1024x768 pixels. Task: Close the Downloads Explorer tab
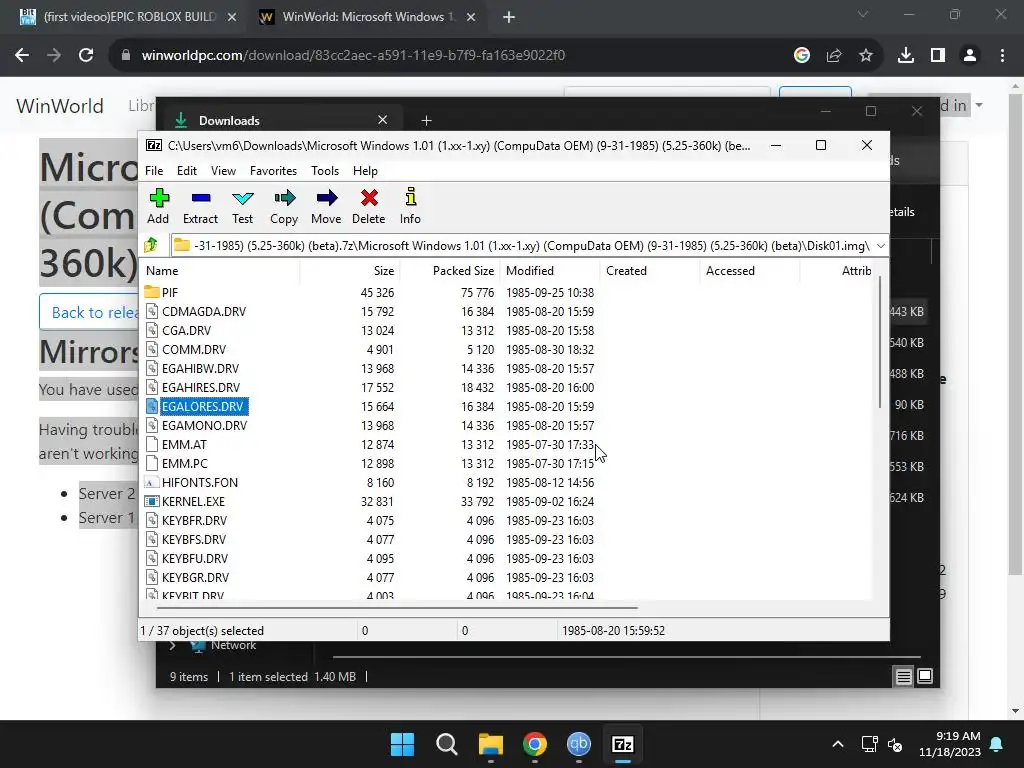[x=383, y=120]
